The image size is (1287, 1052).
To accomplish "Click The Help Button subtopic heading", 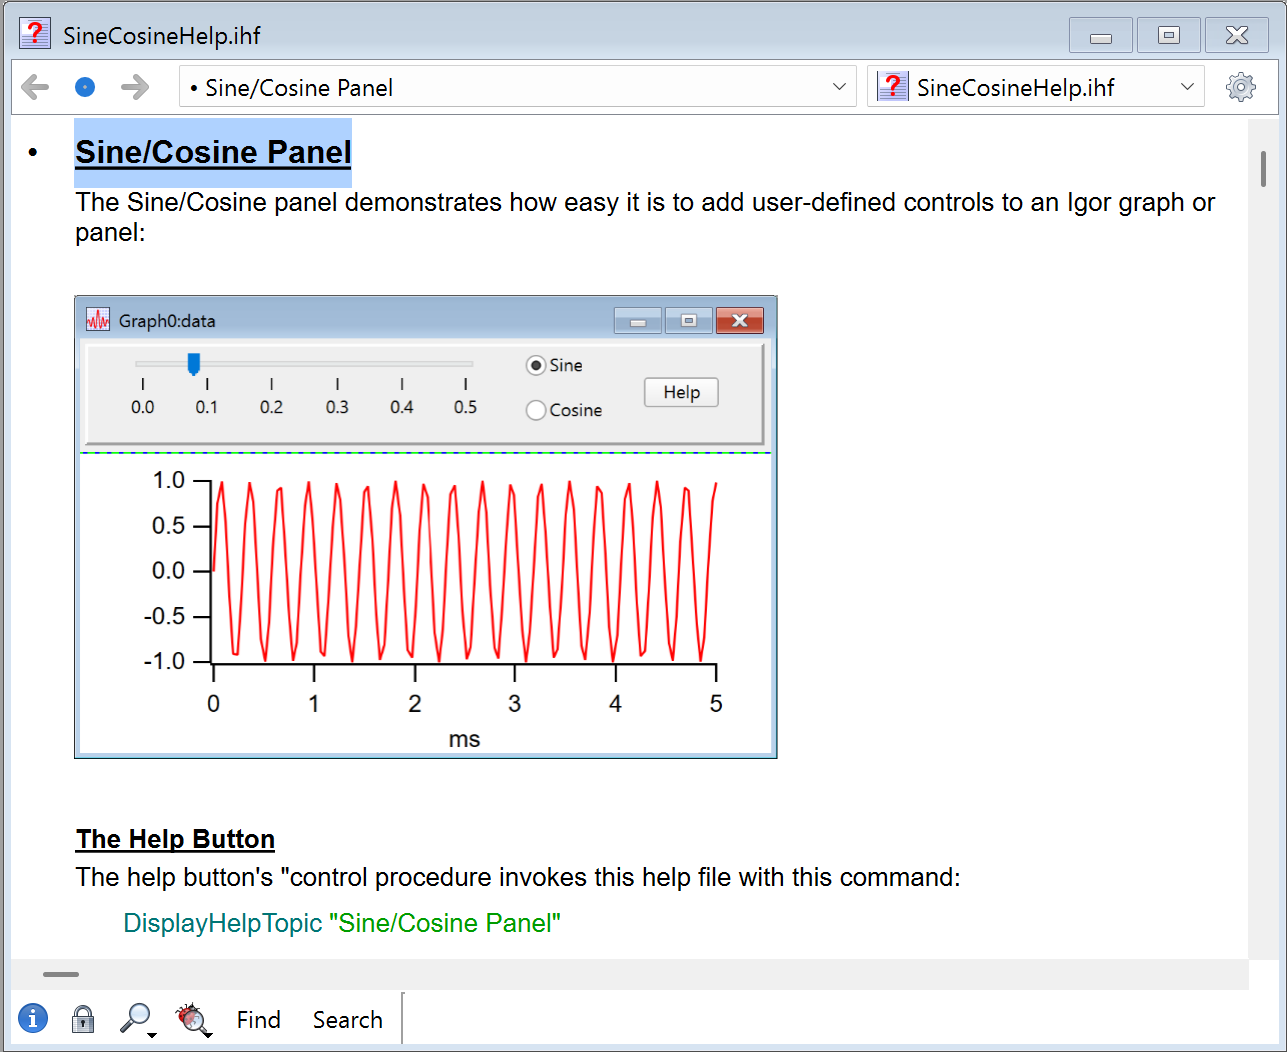I will click(175, 839).
